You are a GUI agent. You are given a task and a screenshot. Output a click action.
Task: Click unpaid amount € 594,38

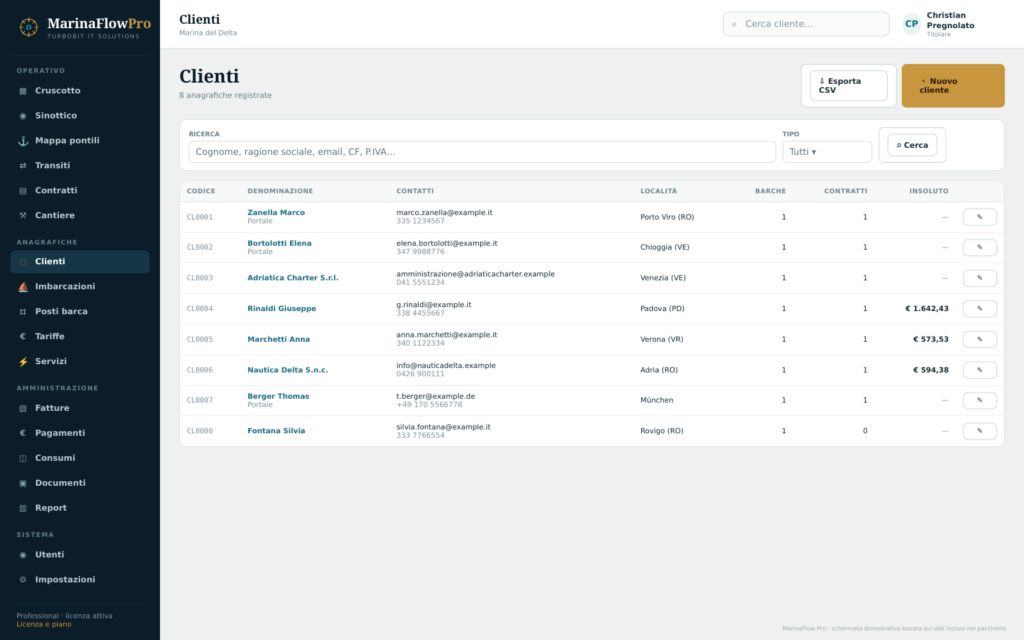pos(931,370)
